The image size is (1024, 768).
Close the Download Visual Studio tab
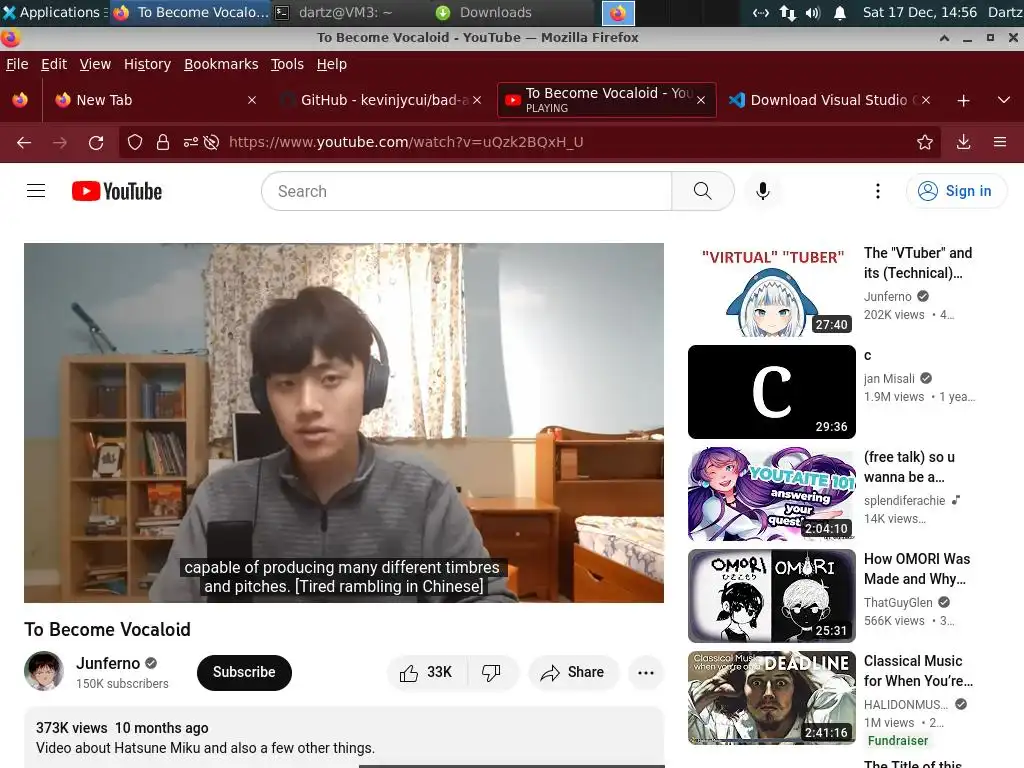926,101
